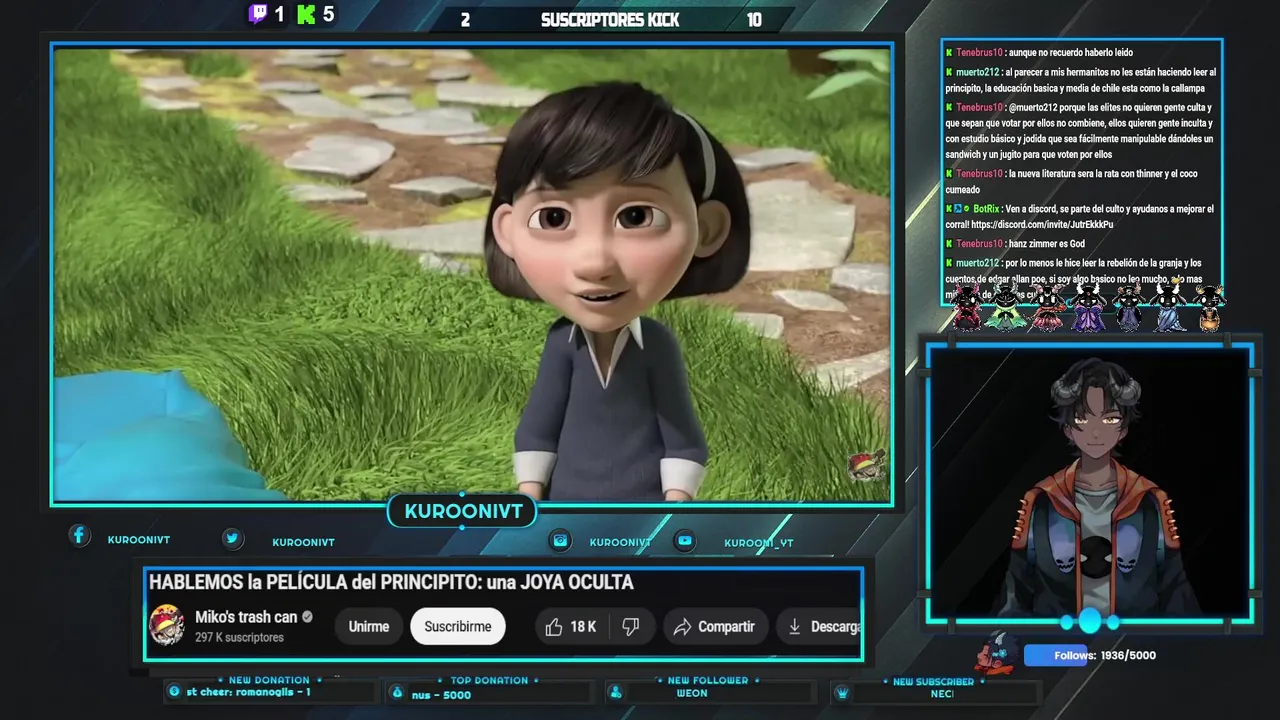
Task: Open the Instagram camera icon
Action: [x=560, y=540]
